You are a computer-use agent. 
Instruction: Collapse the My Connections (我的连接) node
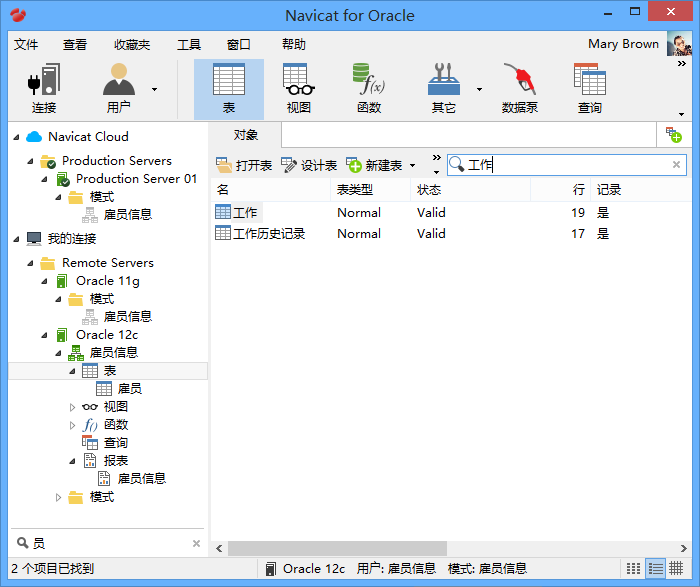point(17,239)
